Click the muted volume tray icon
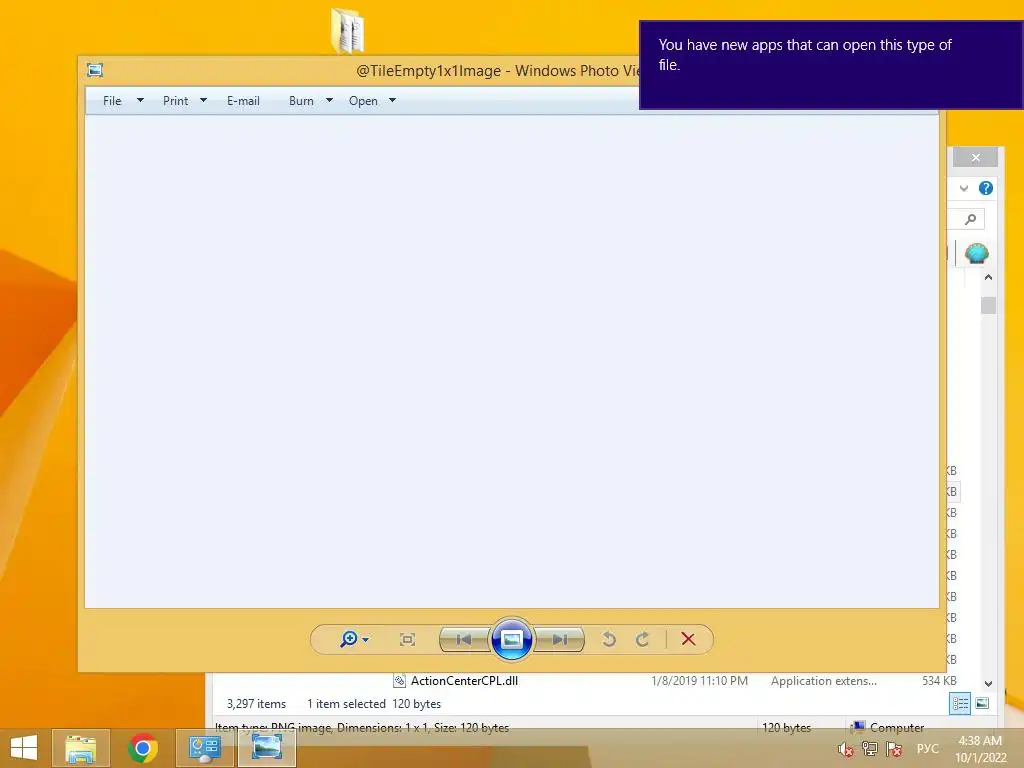Image resolution: width=1024 pixels, height=768 pixels. 846,750
